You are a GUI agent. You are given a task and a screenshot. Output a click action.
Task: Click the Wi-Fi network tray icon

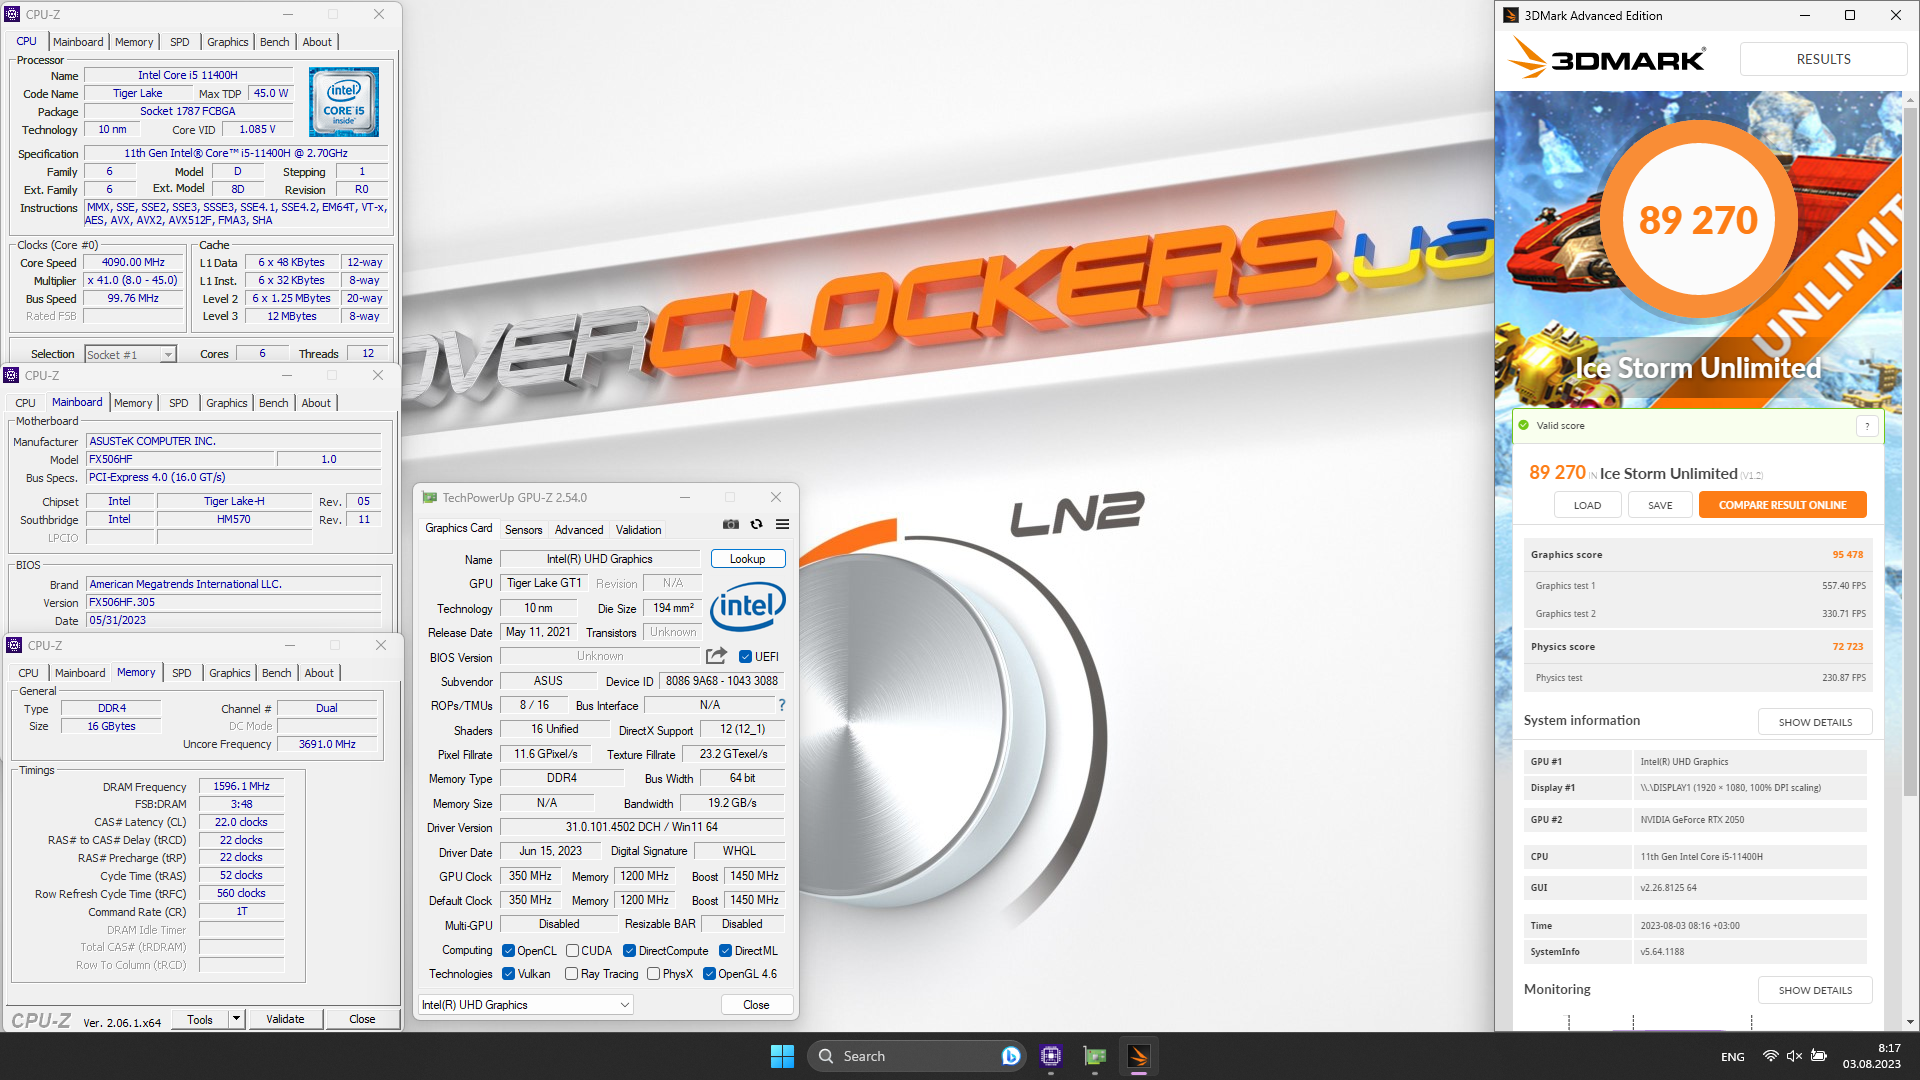pyautogui.click(x=1771, y=1056)
